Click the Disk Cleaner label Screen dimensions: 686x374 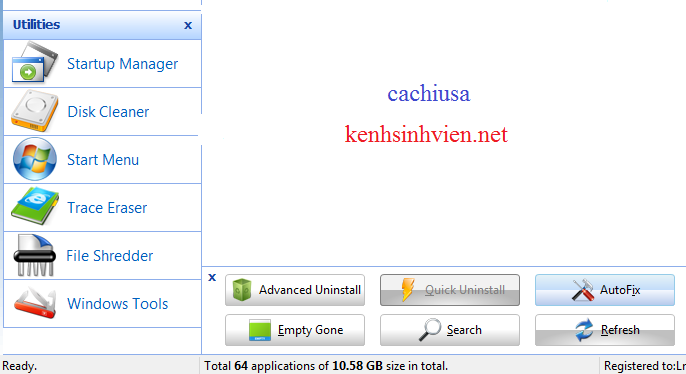click(108, 112)
